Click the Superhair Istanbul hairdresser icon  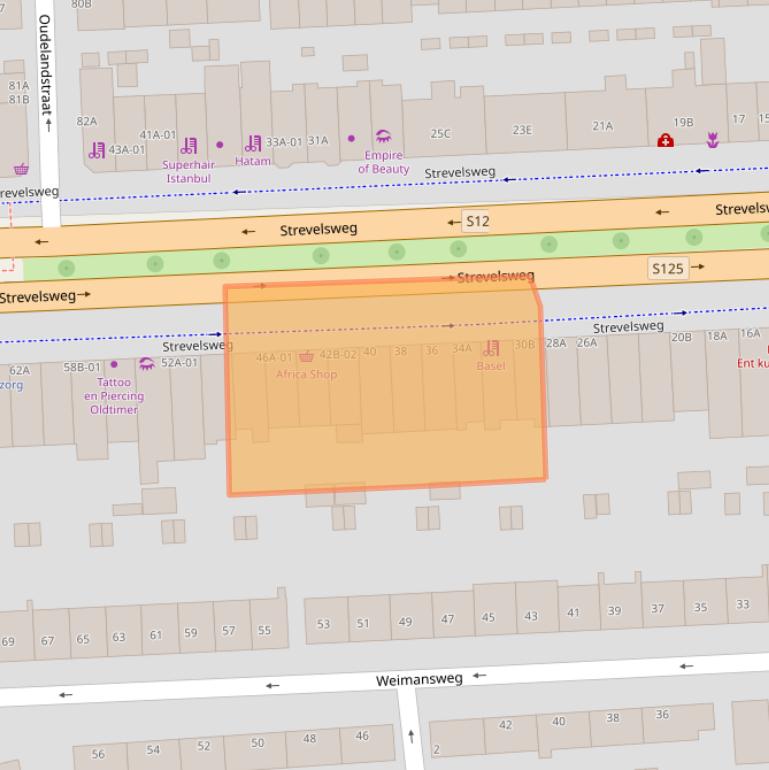click(189, 146)
